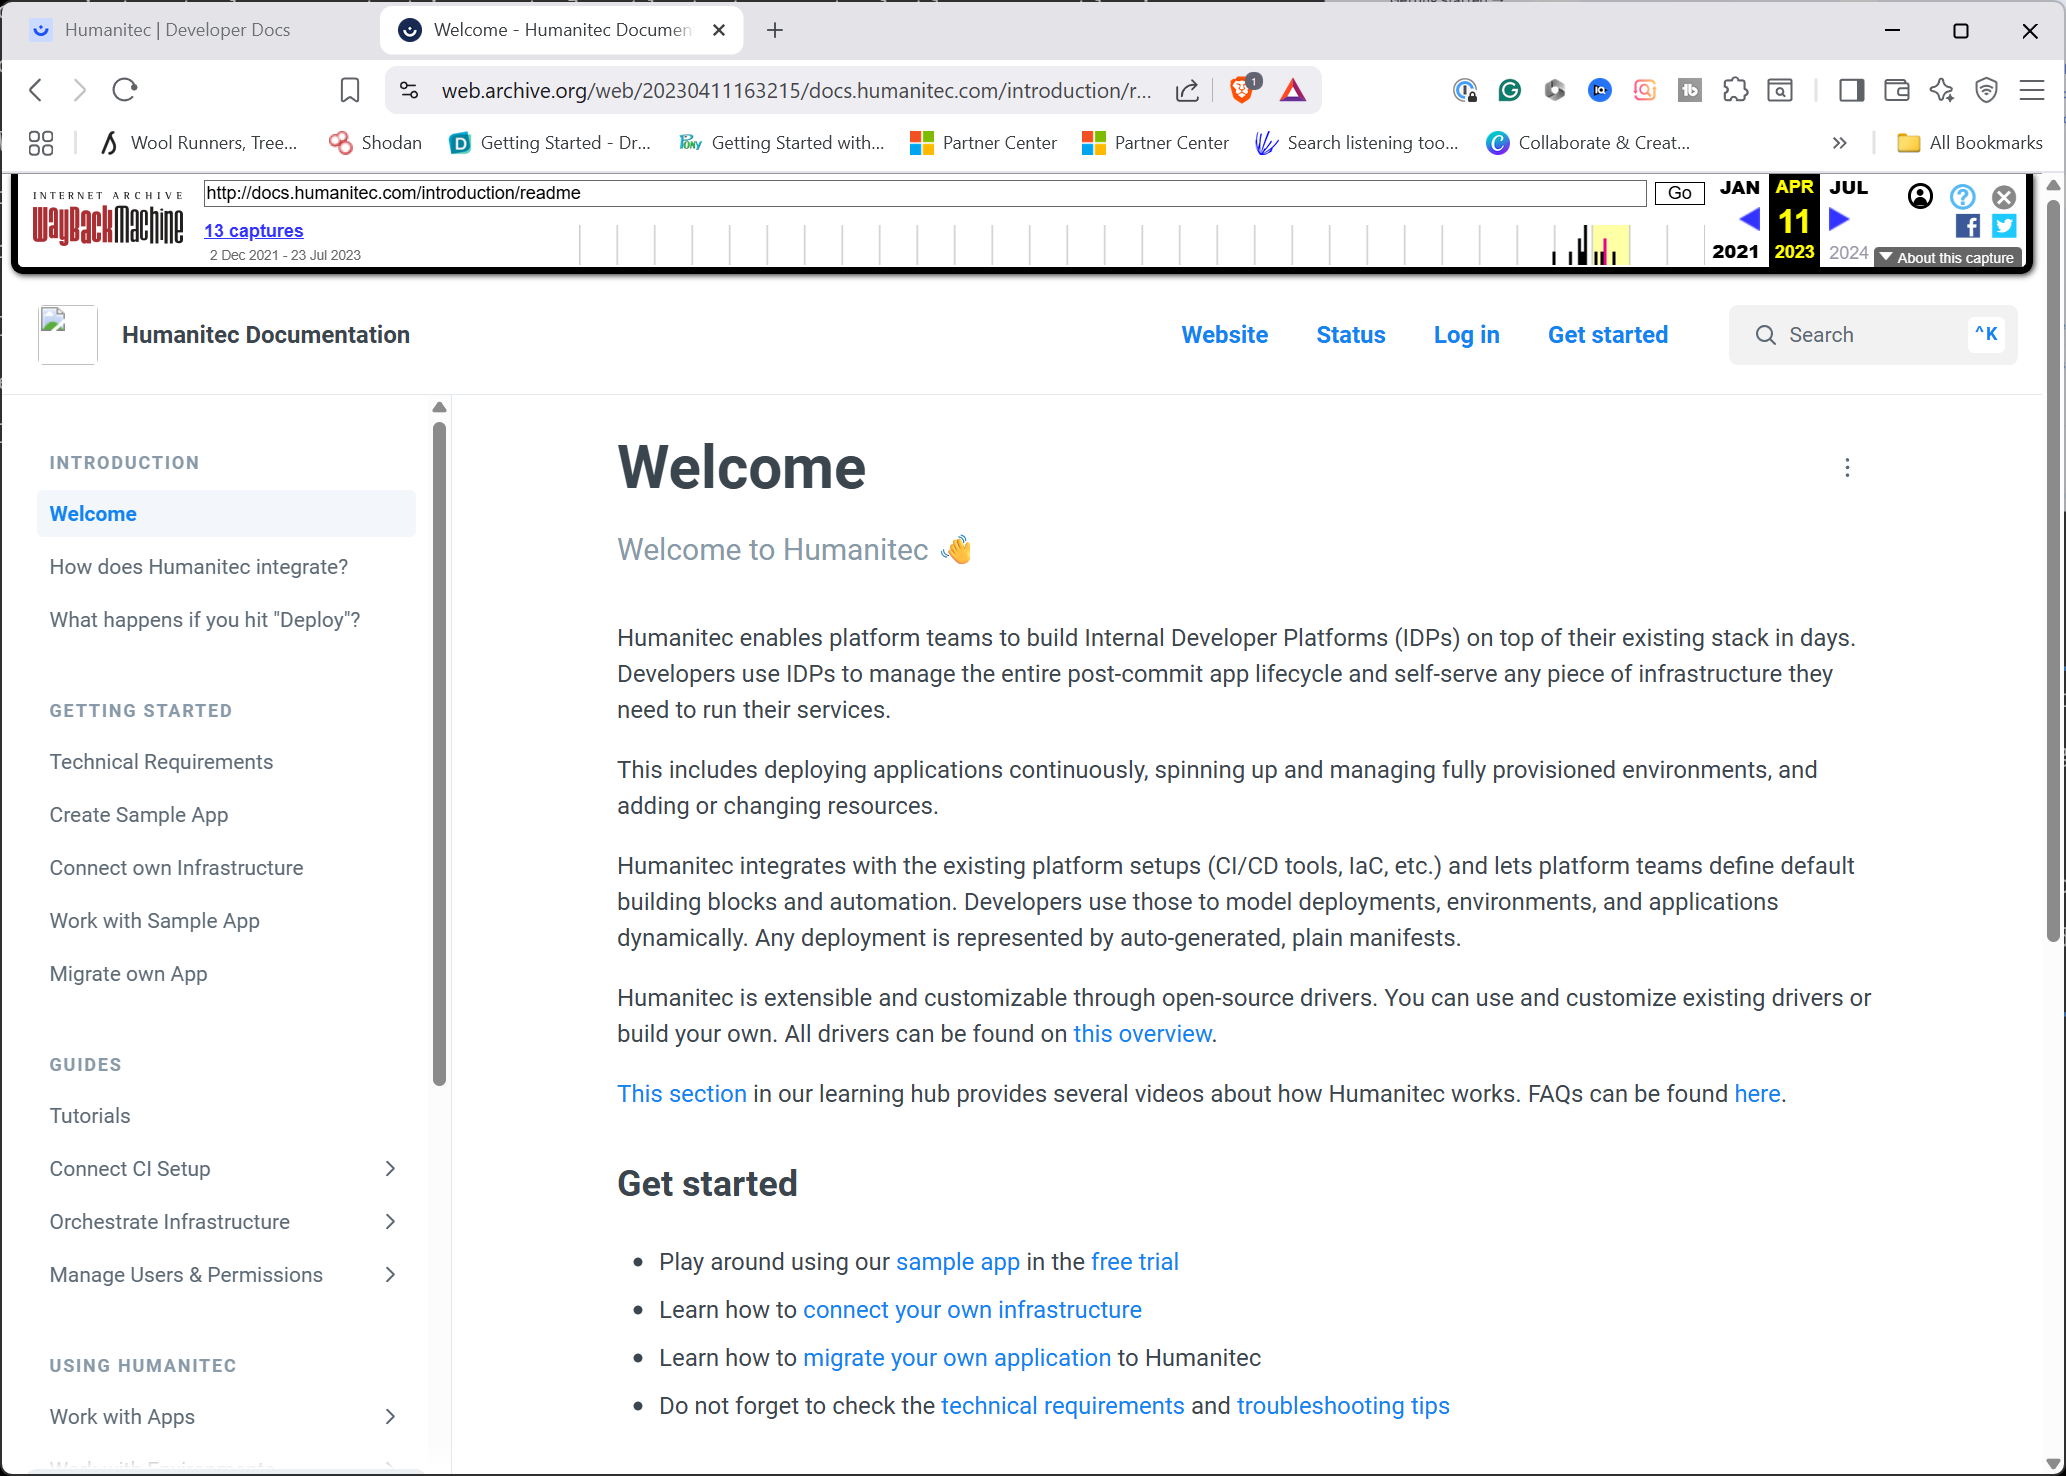Screen dimensions: 2066x1476
Task: Open the Brave Rewards triangle icon
Action: pos(1293,91)
